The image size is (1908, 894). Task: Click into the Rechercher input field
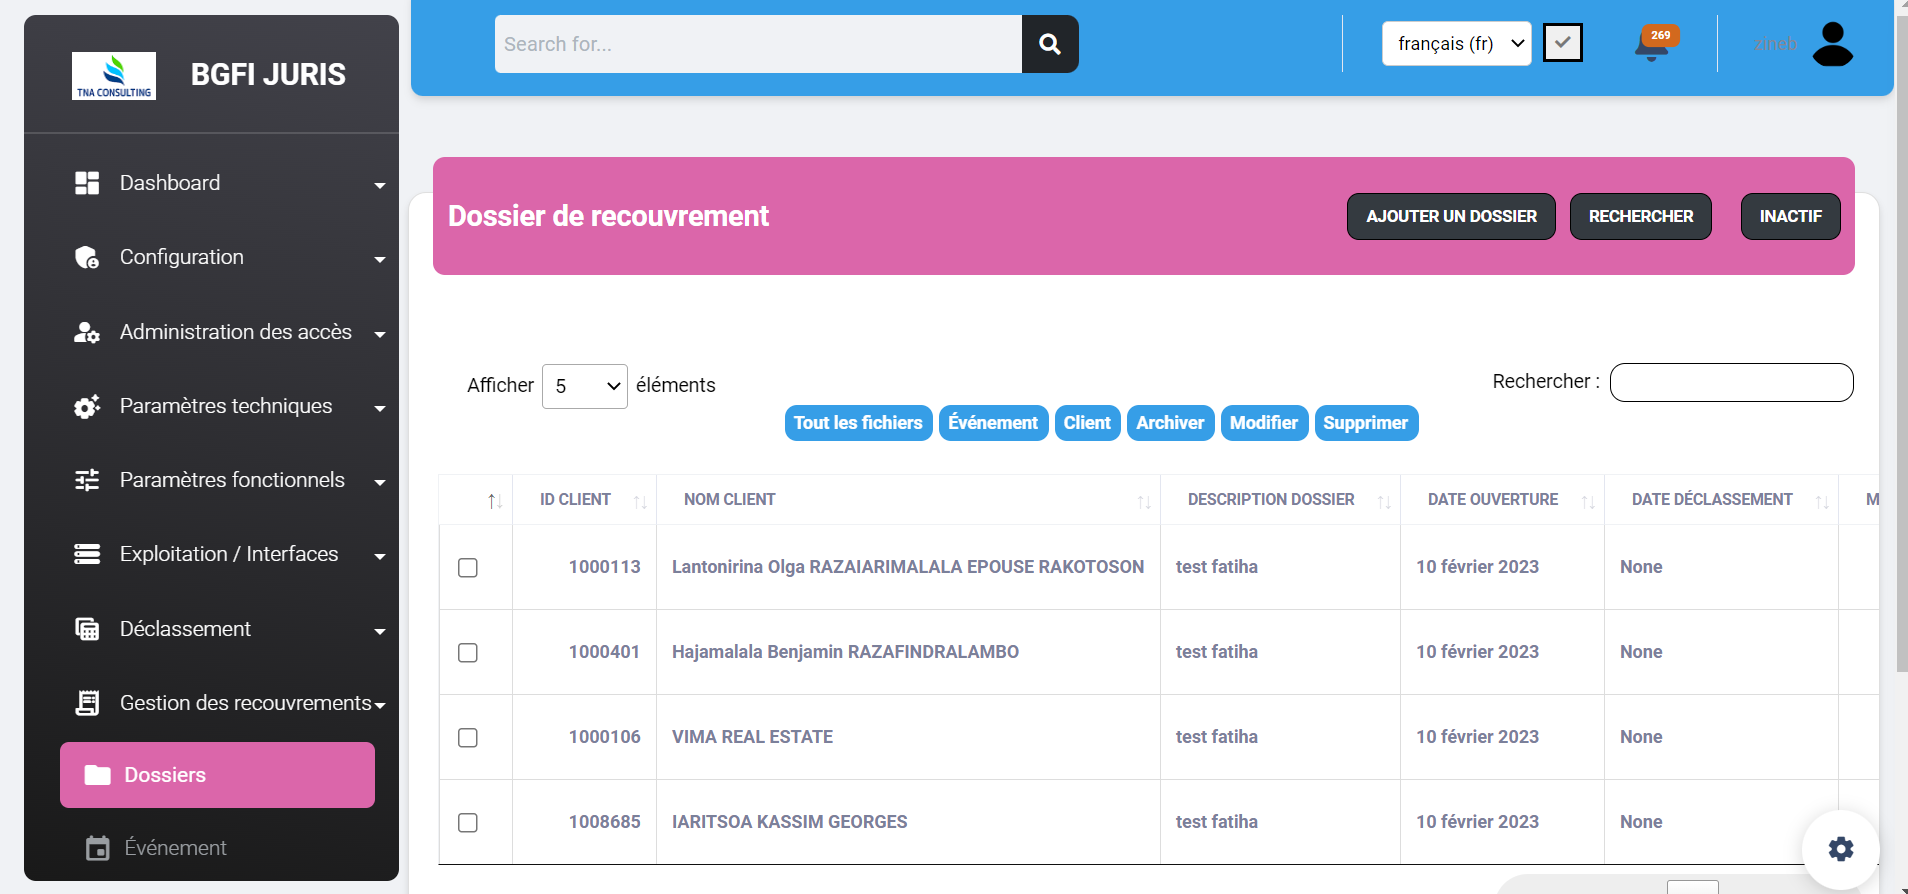coord(1731,382)
